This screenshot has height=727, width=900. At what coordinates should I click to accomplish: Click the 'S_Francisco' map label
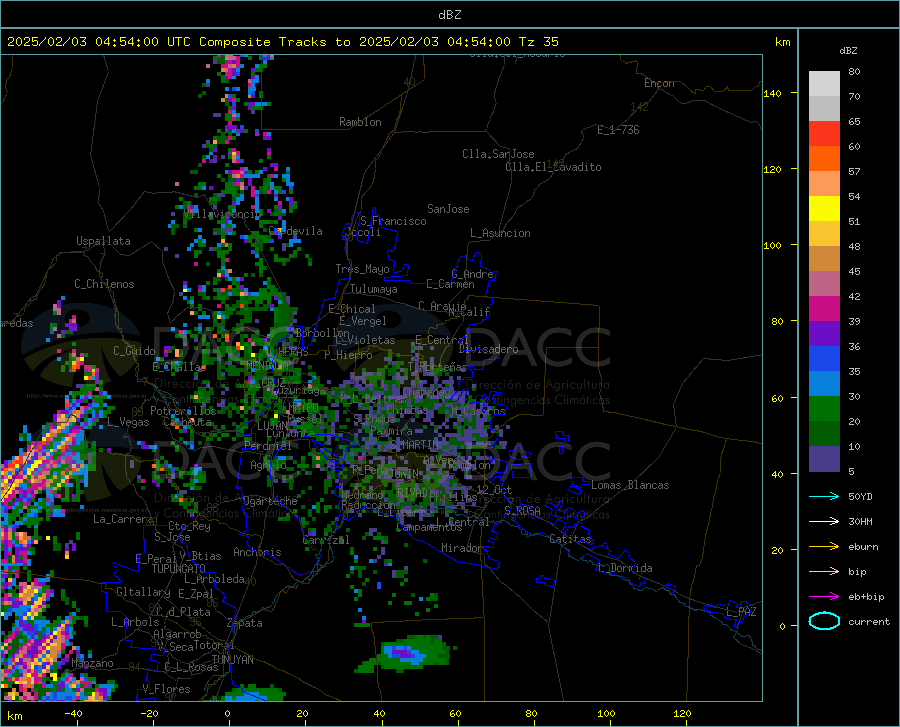tap(393, 221)
